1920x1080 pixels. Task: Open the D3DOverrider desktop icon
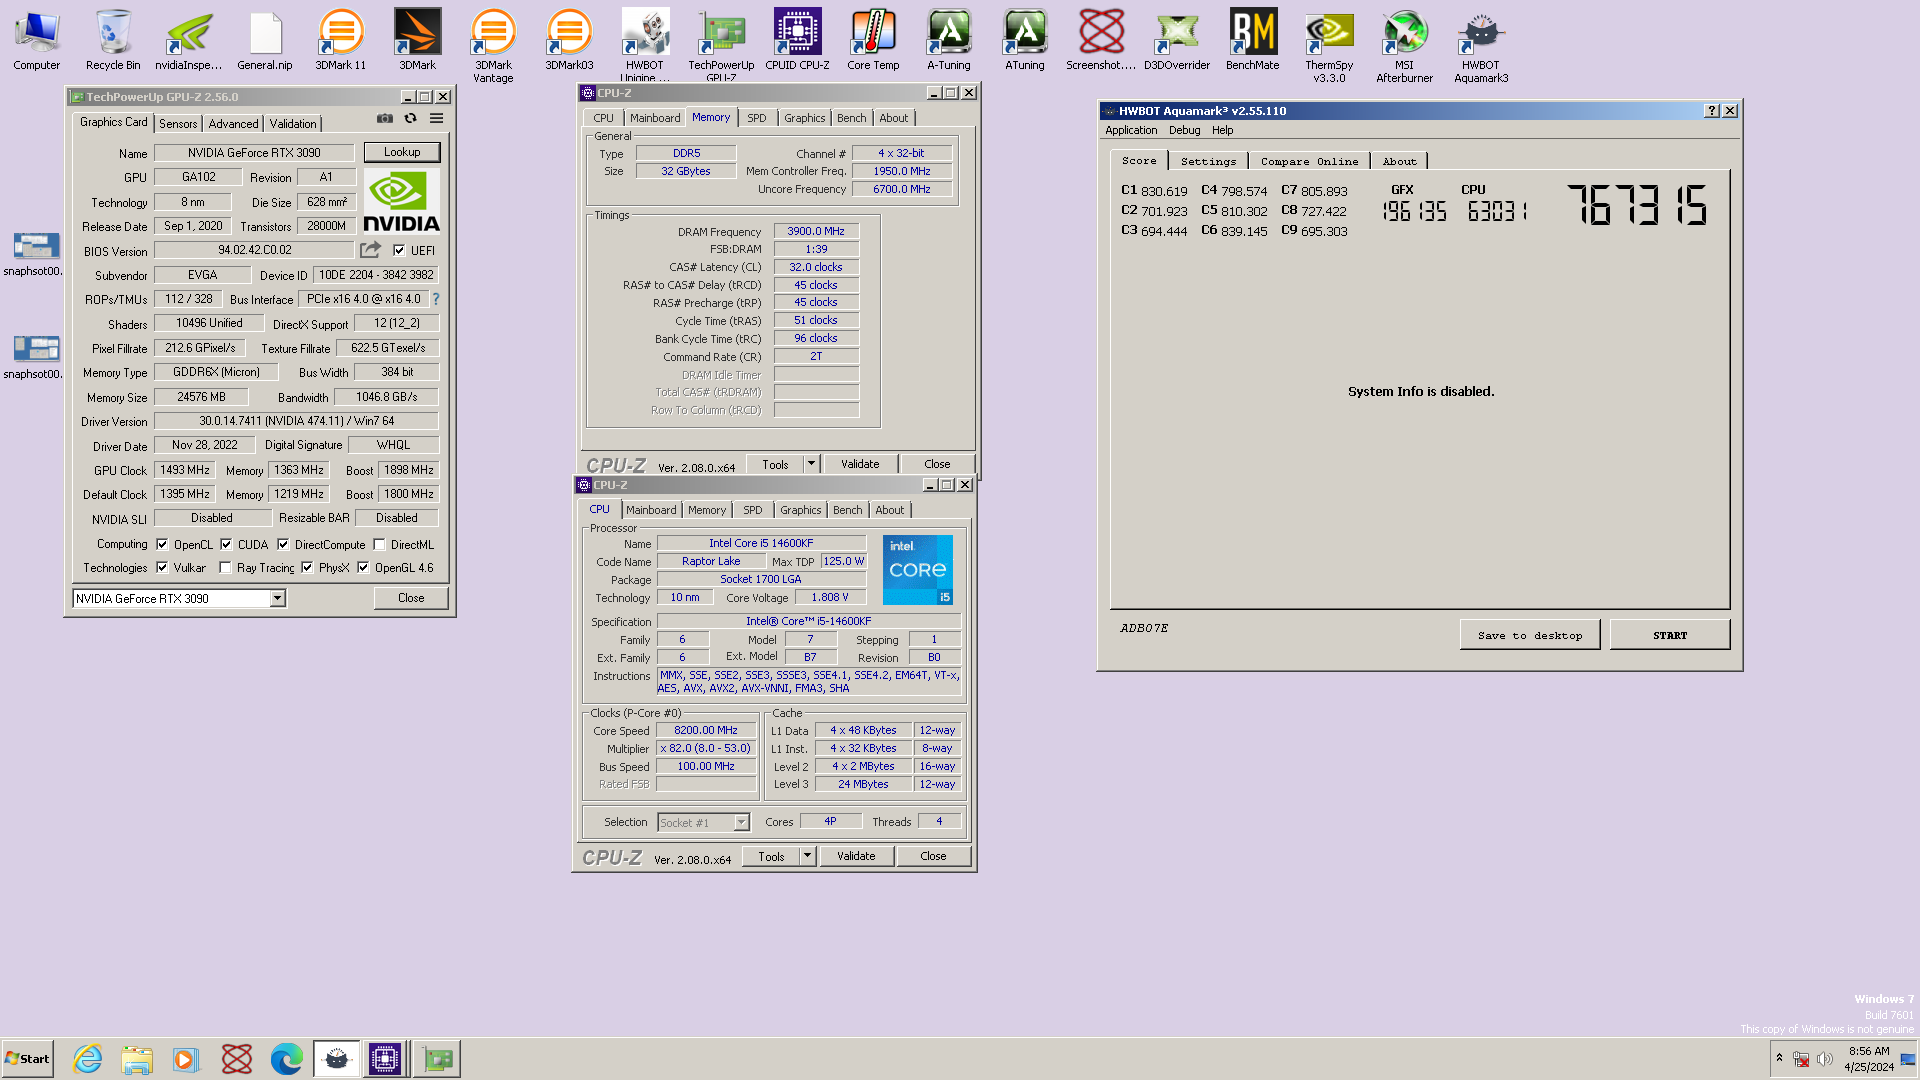[1177, 40]
